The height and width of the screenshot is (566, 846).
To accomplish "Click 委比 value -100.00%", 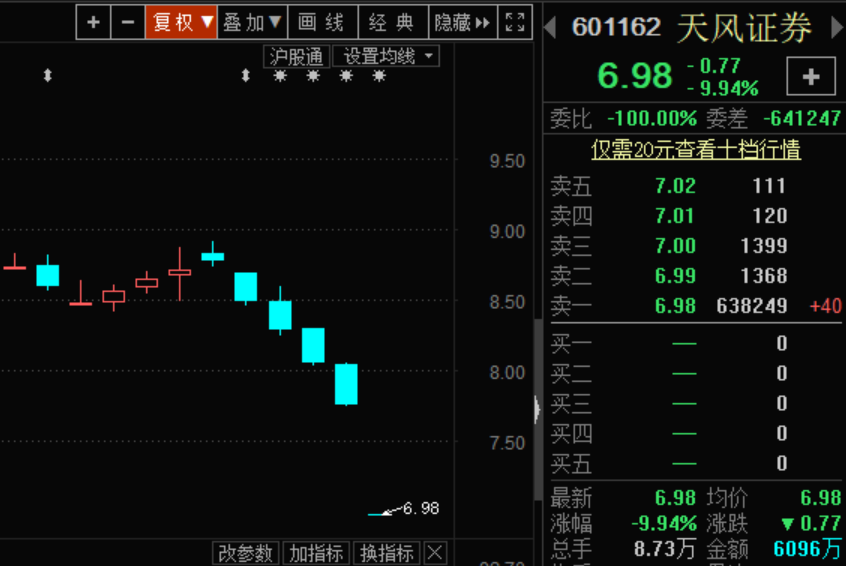I will pos(652,118).
